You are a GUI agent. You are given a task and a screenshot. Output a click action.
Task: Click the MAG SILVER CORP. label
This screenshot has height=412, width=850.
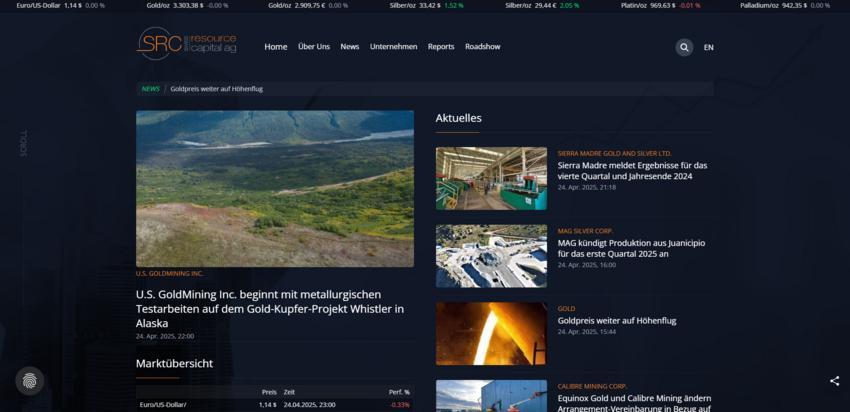[585, 231]
